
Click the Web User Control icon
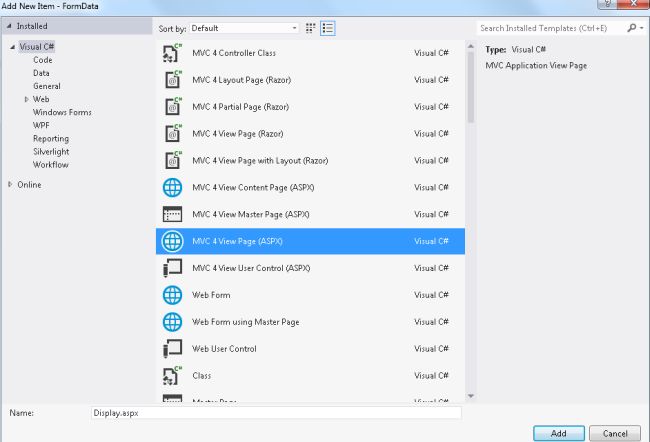point(172,349)
